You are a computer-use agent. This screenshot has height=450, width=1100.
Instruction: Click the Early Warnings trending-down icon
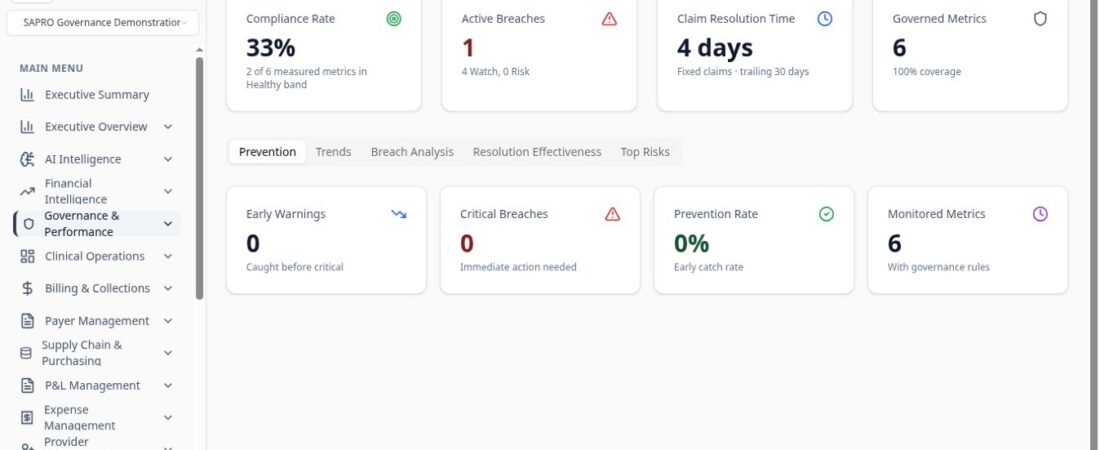pyautogui.click(x=399, y=214)
